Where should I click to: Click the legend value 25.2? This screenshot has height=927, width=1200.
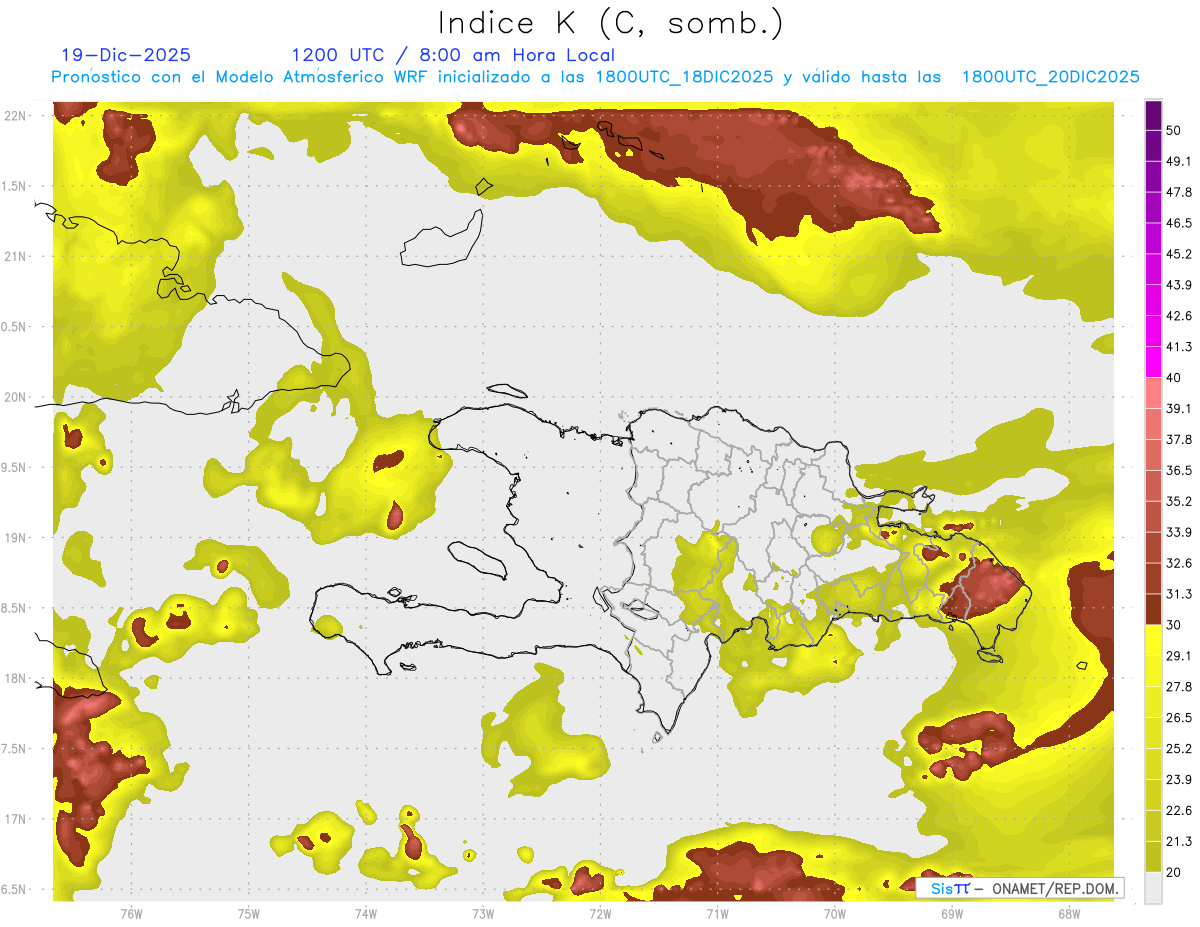point(1179,749)
